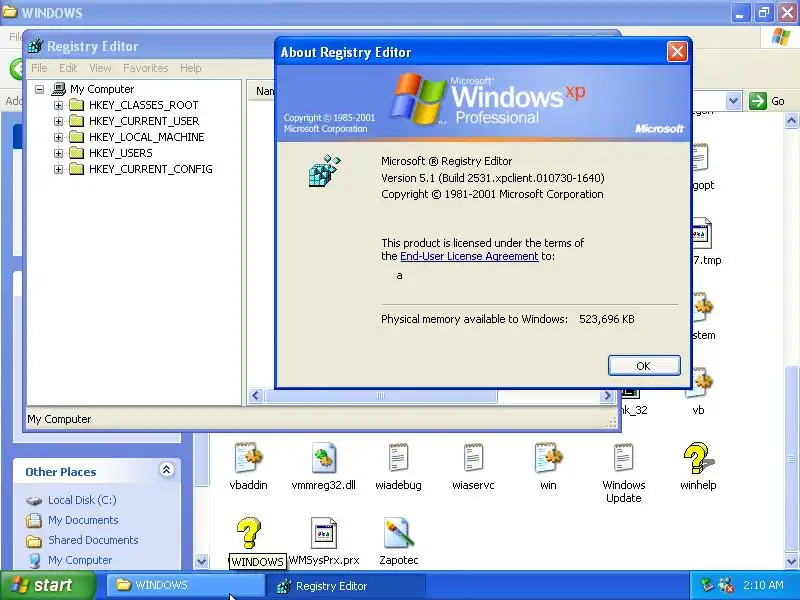This screenshot has height=600, width=800.
Task: Select the vb file icon
Action: pos(701,383)
